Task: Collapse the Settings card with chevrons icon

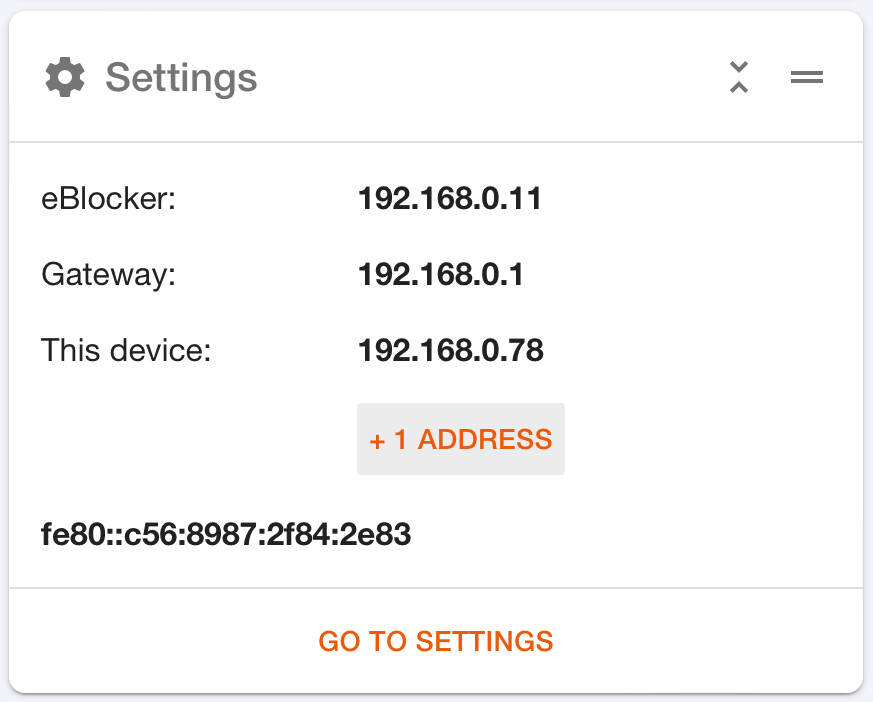Action: tap(739, 77)
